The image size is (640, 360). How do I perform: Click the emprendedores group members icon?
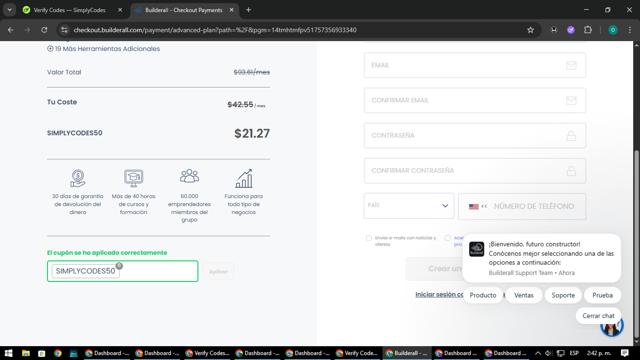click(x=189, y=176)
